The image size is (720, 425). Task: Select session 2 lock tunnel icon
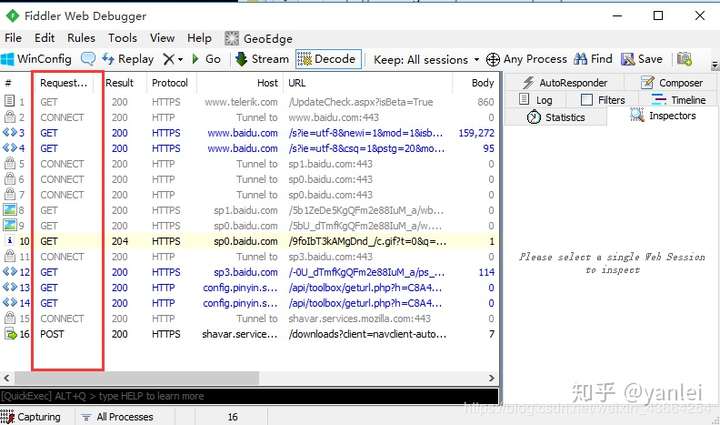click(10, 117)
